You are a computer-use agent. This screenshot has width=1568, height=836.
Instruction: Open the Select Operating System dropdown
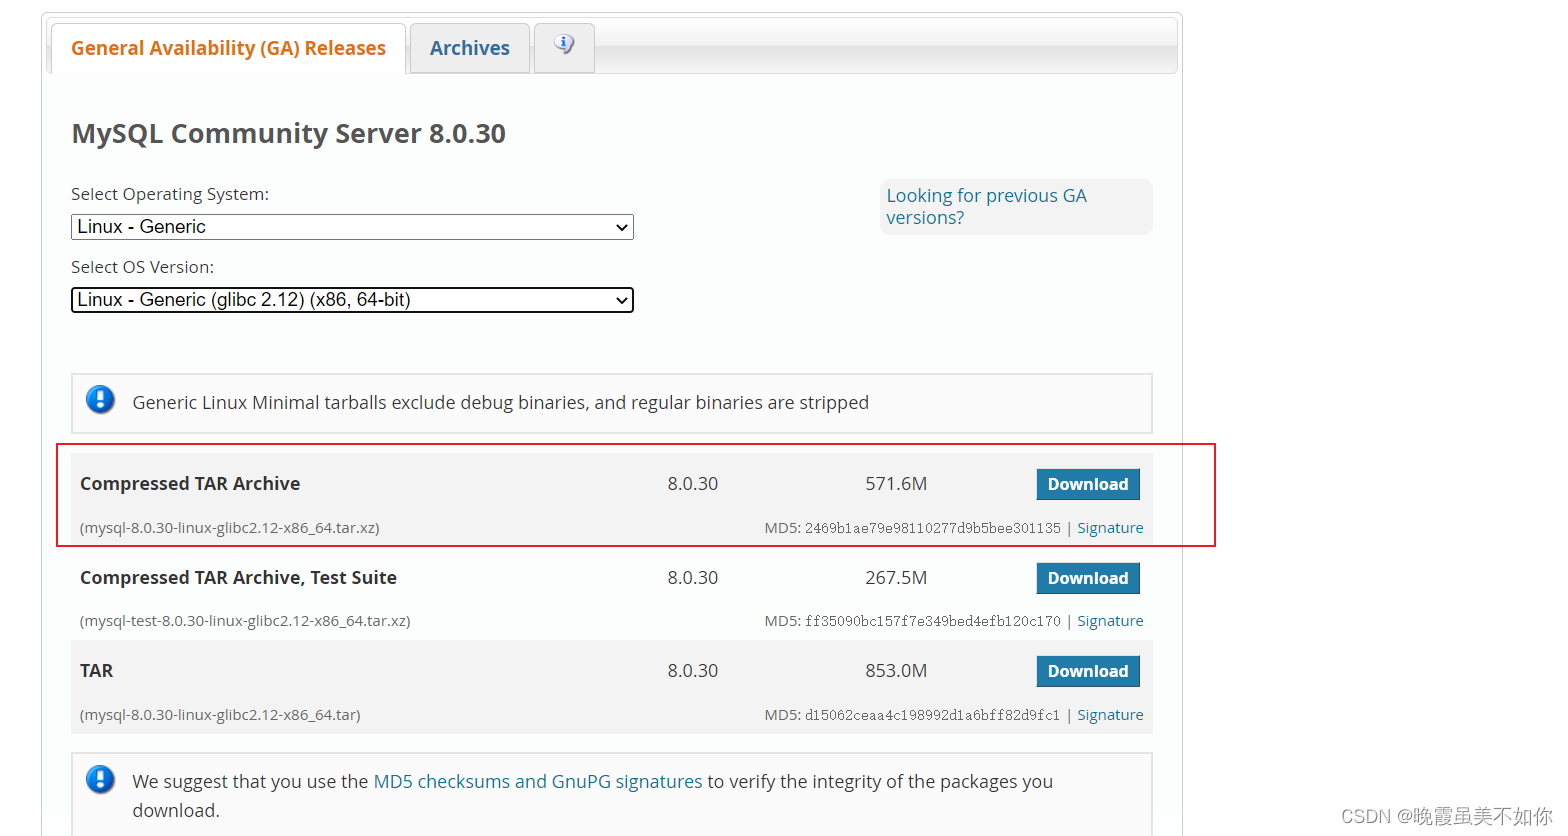(x=352, y=227)
